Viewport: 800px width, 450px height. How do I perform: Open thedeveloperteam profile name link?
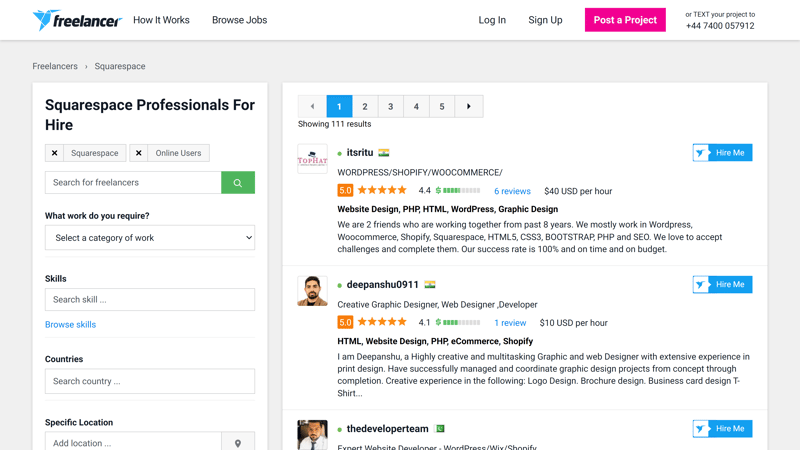coord(387,429)
